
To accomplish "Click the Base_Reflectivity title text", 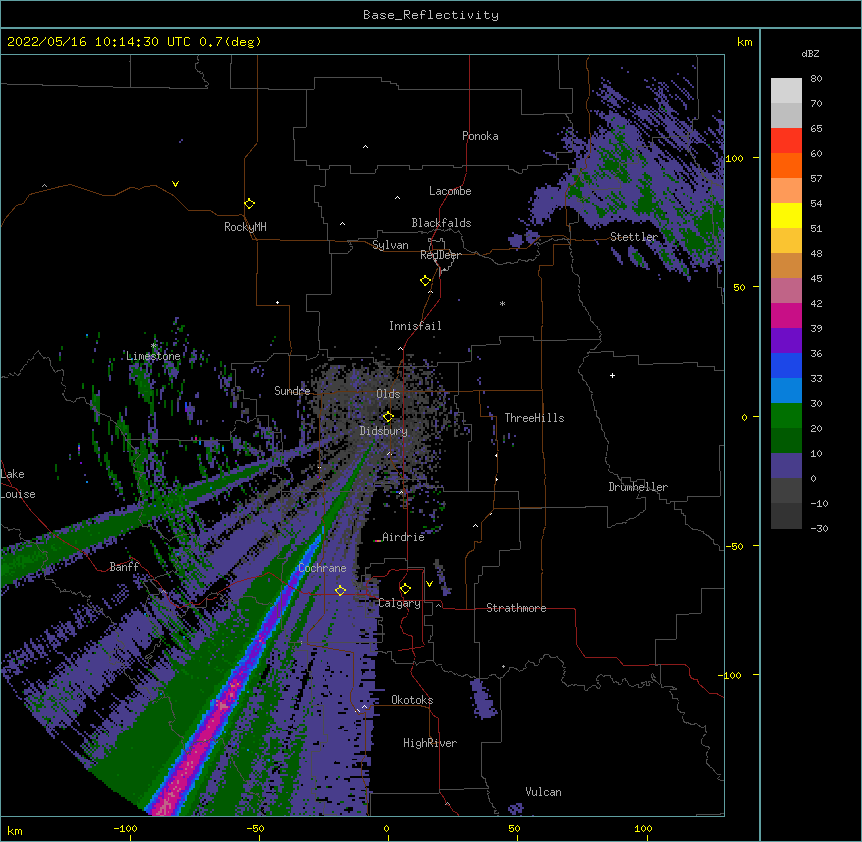I will 431,15.
